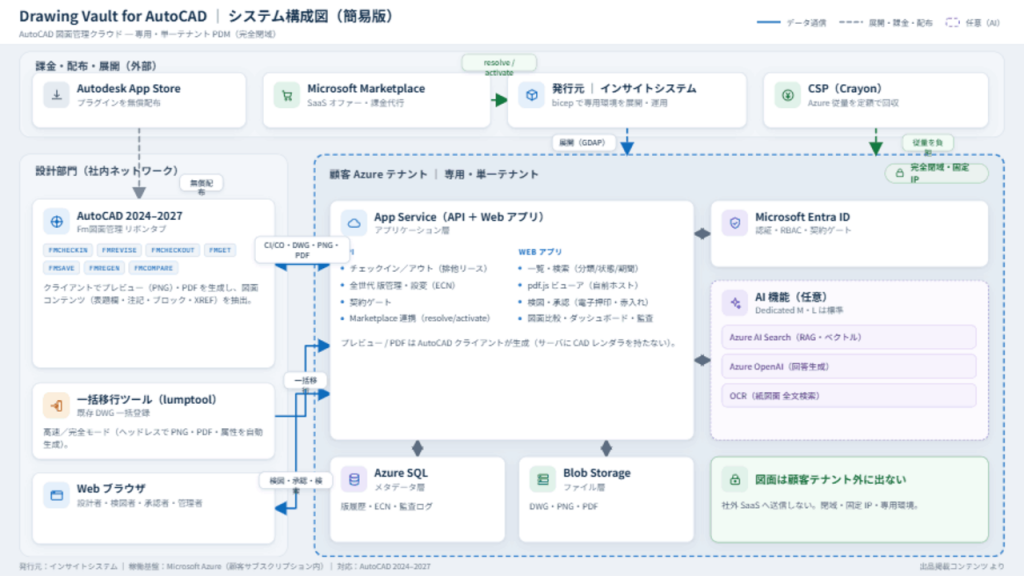Click the lock icon beside 図面は顧客テナント外に出ない
Viewport: 1024px width, 576px height.
coord(735,479)
